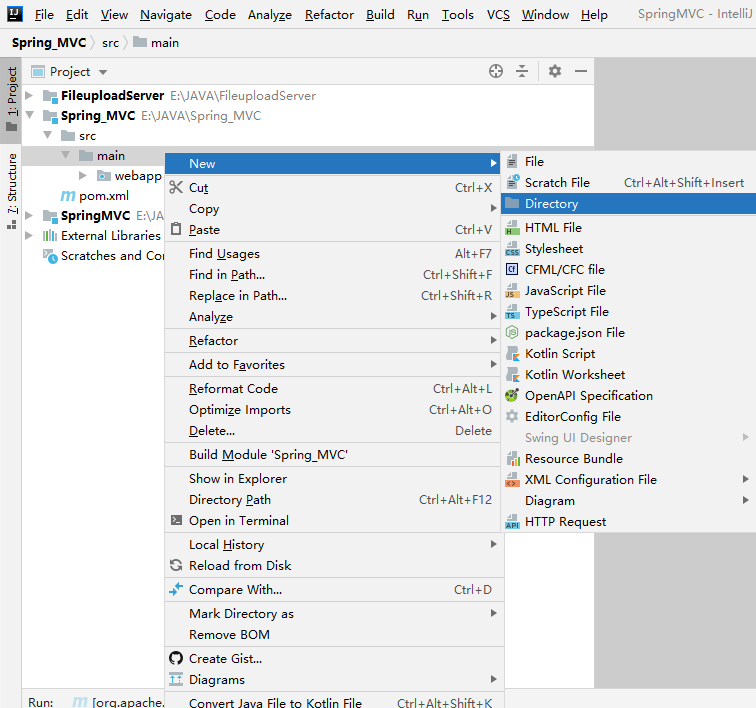
Task: Choose Show in Explorer
Action: [x=333, y=478]
